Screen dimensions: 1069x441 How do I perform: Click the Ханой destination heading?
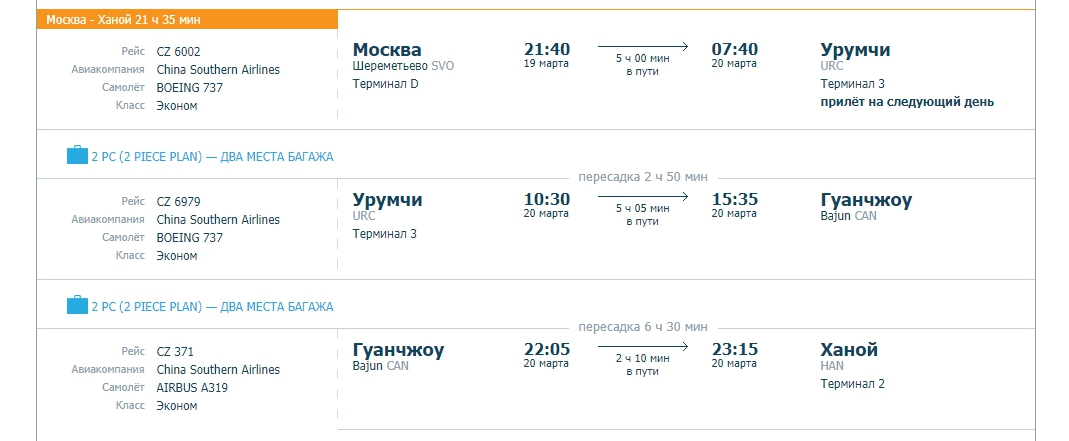pos(849,350)
